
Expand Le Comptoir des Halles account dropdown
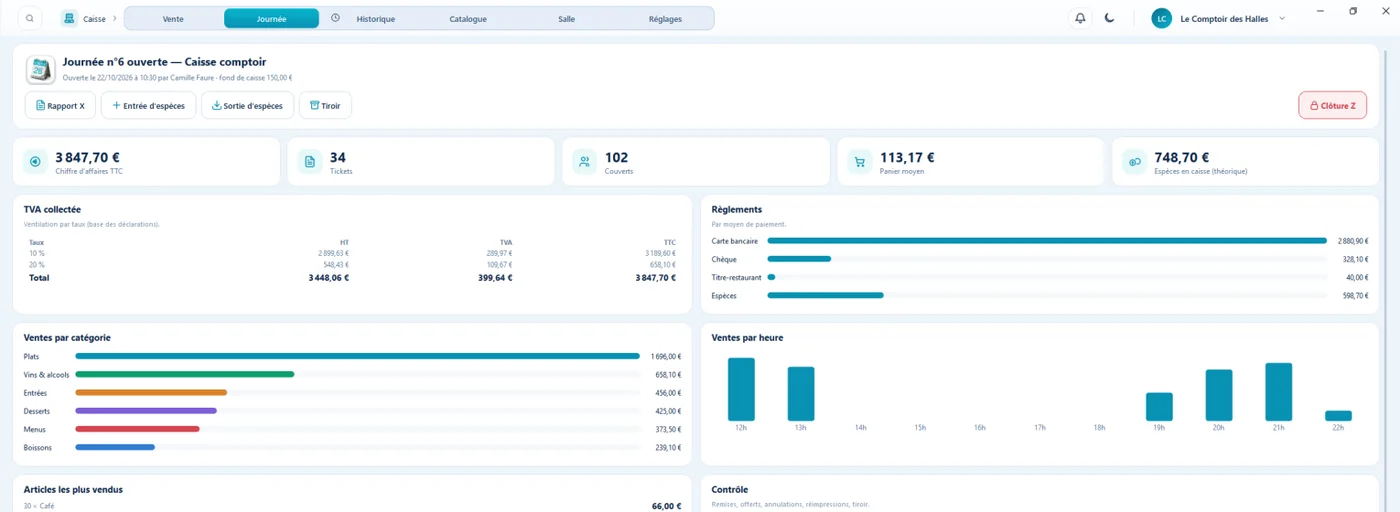(1282, 18)
